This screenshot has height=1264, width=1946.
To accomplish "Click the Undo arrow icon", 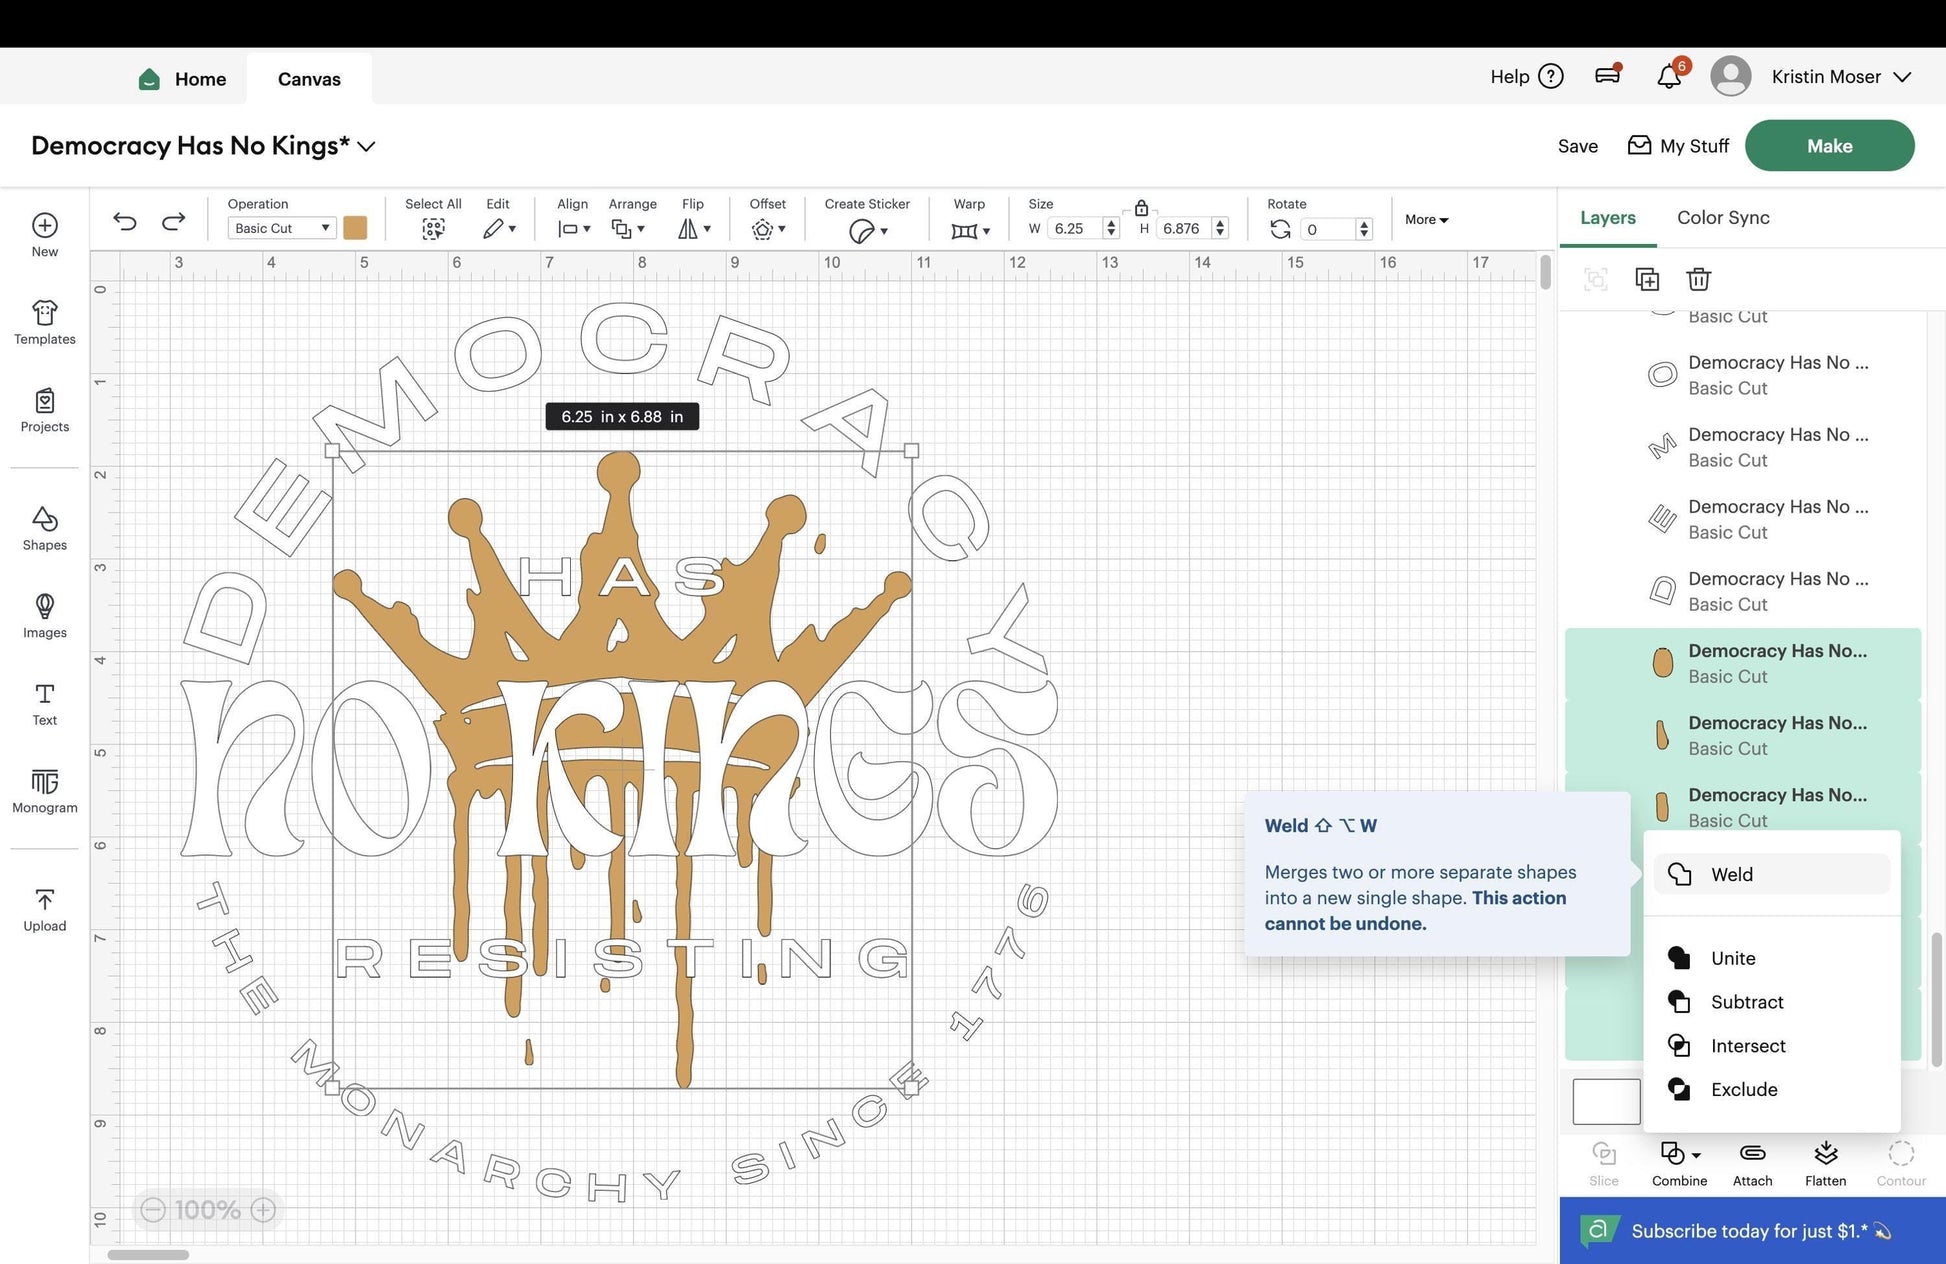I will coord(125,221).
